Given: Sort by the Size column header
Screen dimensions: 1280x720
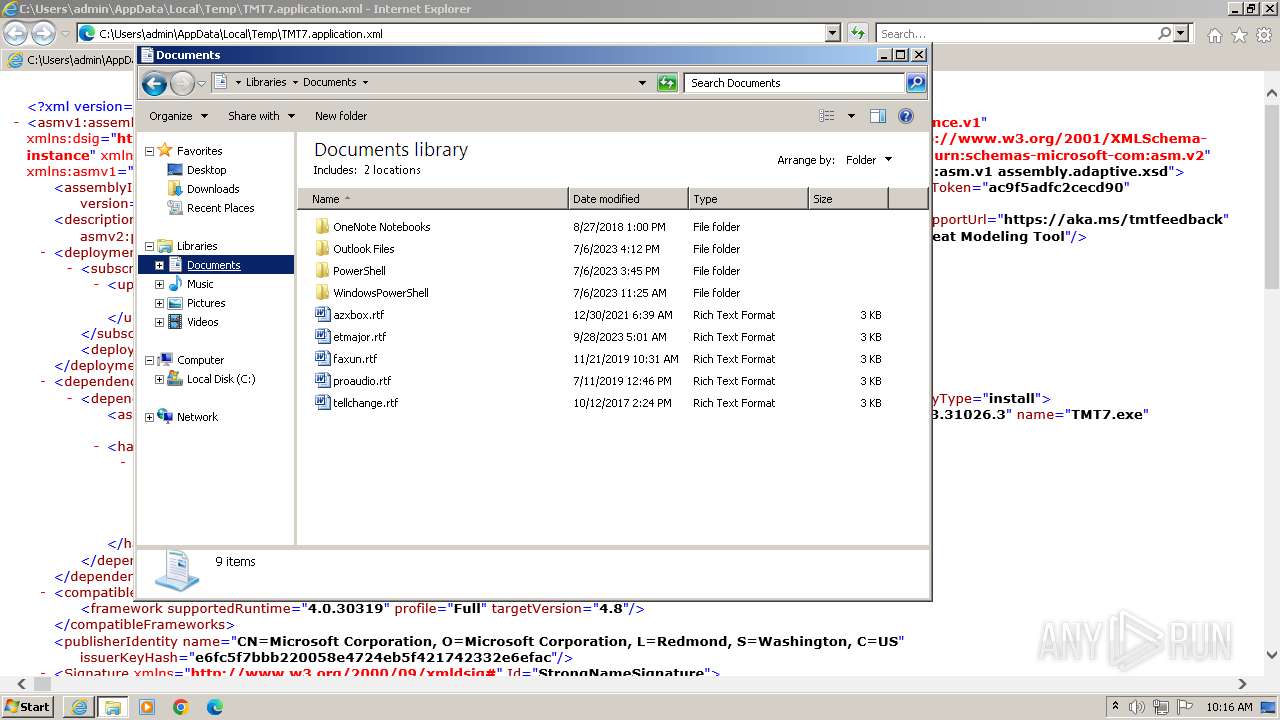Looking at the screenshot, I should click(848, 199).
